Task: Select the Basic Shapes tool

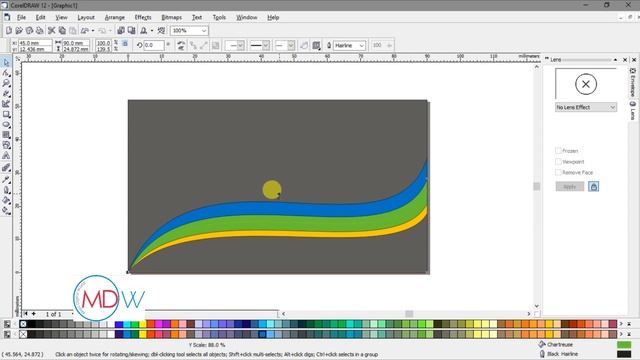Action: 6,145
